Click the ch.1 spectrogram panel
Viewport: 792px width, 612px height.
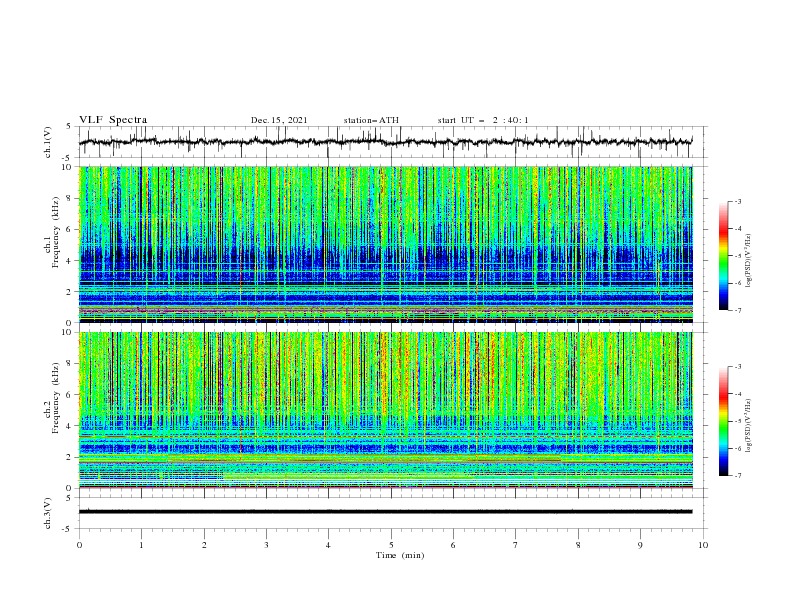(x=386, y=244)
